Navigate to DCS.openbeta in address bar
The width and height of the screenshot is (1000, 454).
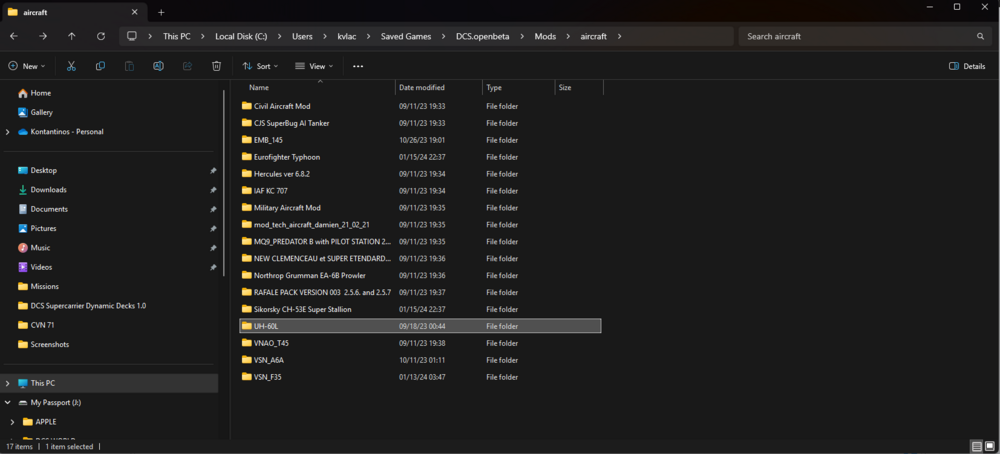click(482, 36)
